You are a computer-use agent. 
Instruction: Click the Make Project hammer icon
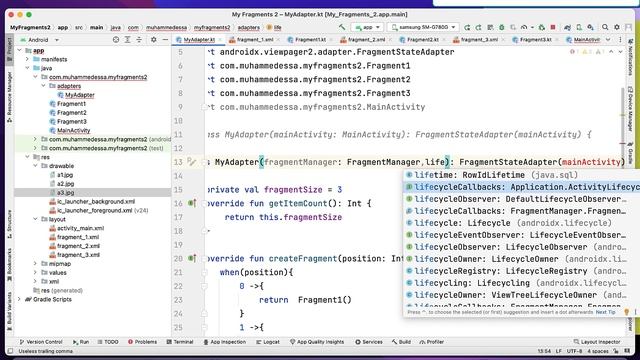click(342, 27)
